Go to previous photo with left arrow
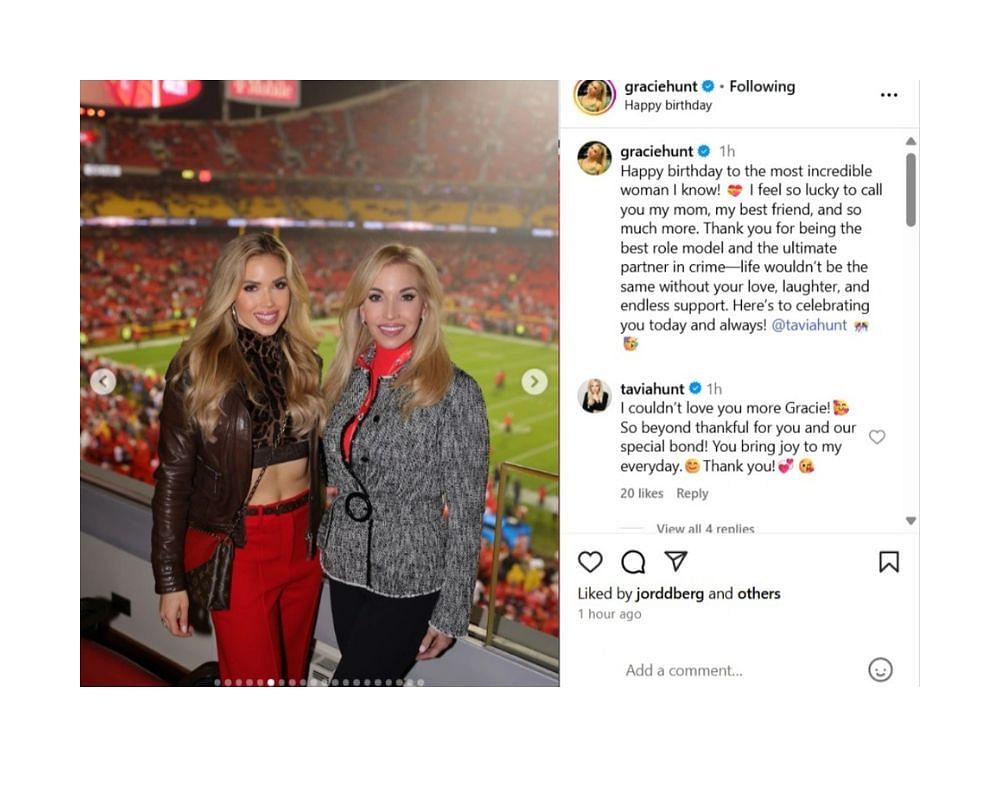1000x800 pixels. coord(103,381)
